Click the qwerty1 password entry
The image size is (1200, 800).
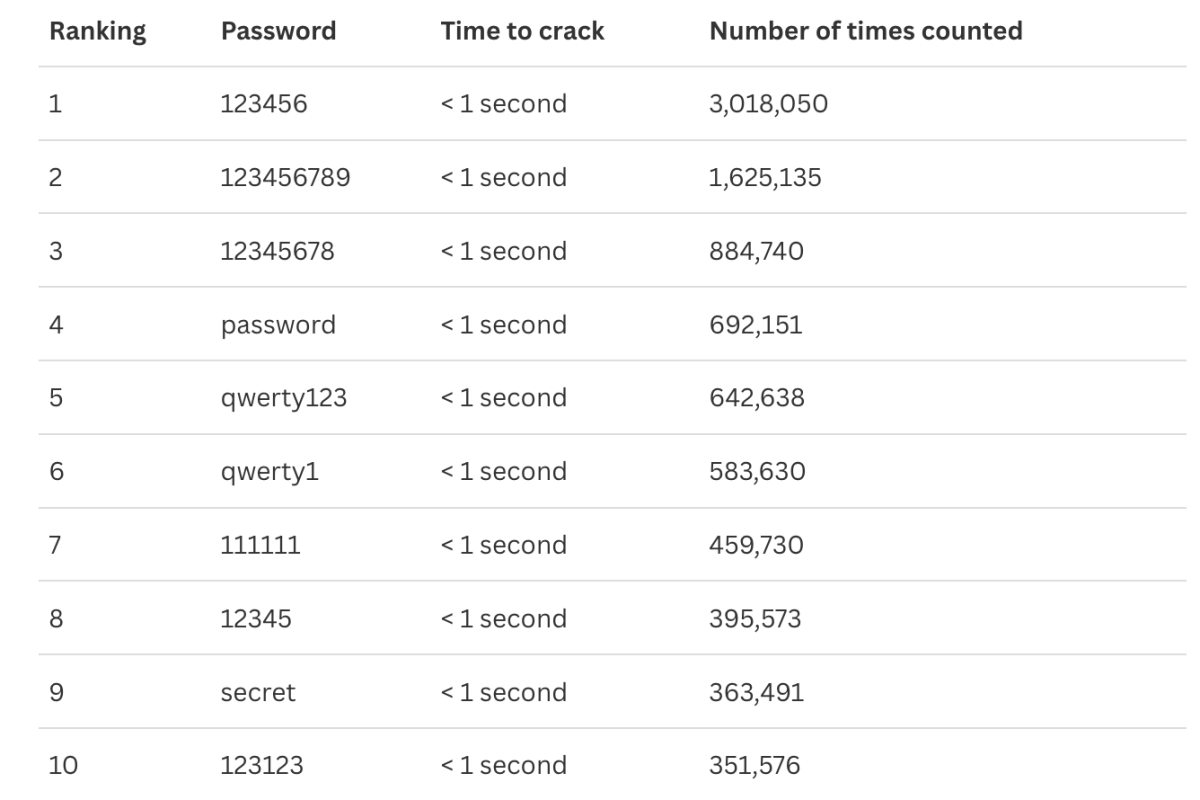[270, 471]
